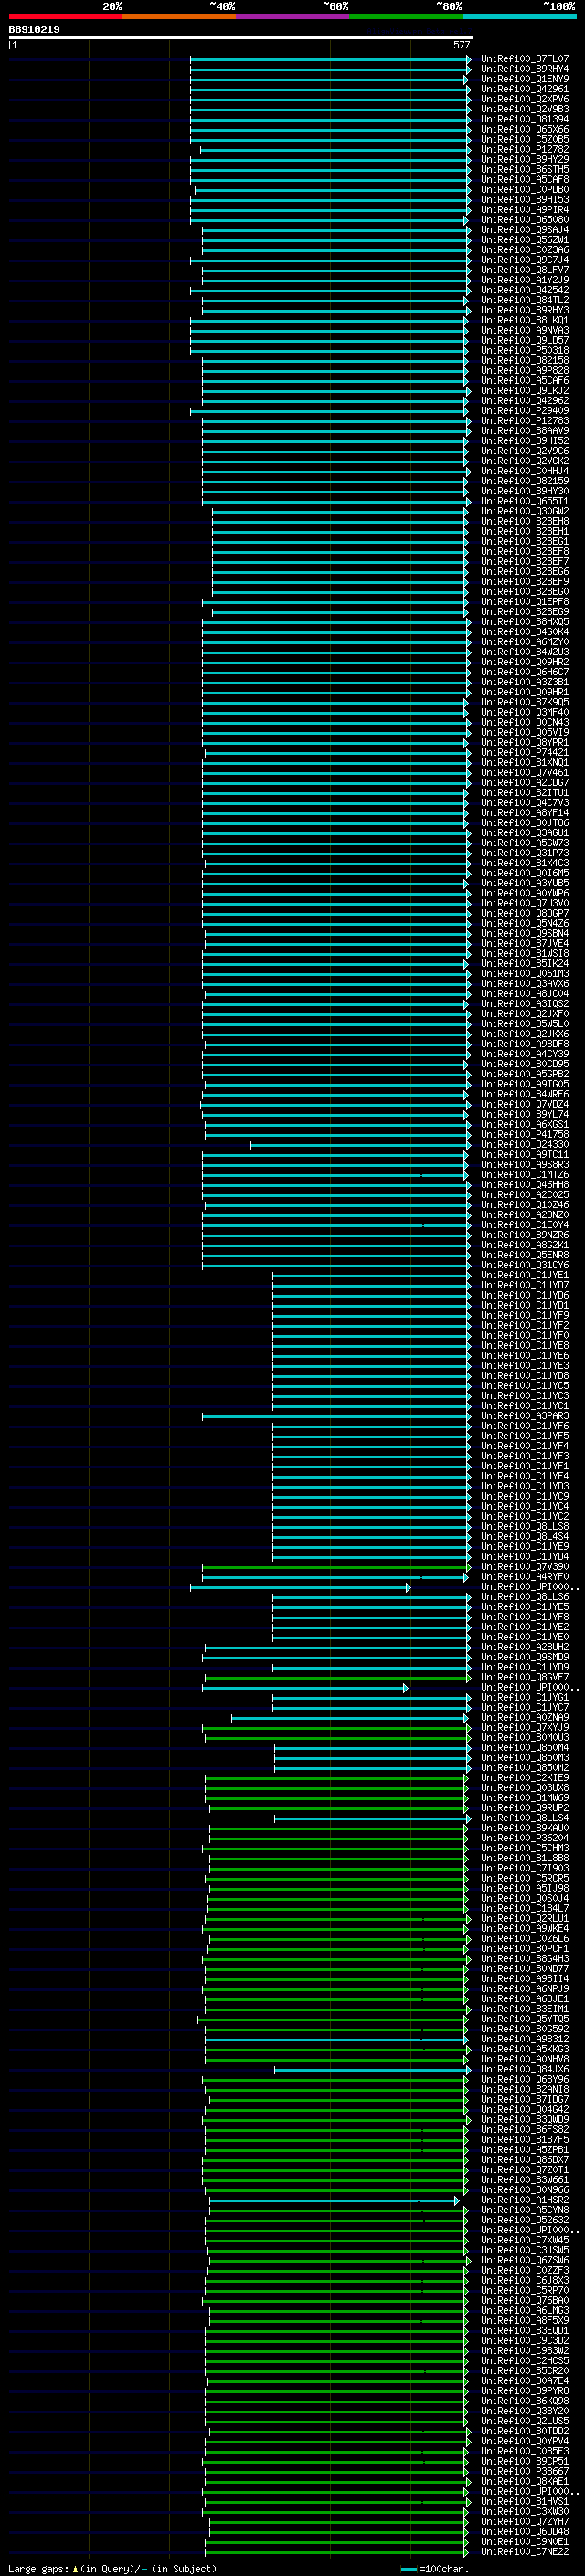Select hit UniRef100_C6J8X3

(x=524, y=2280)
